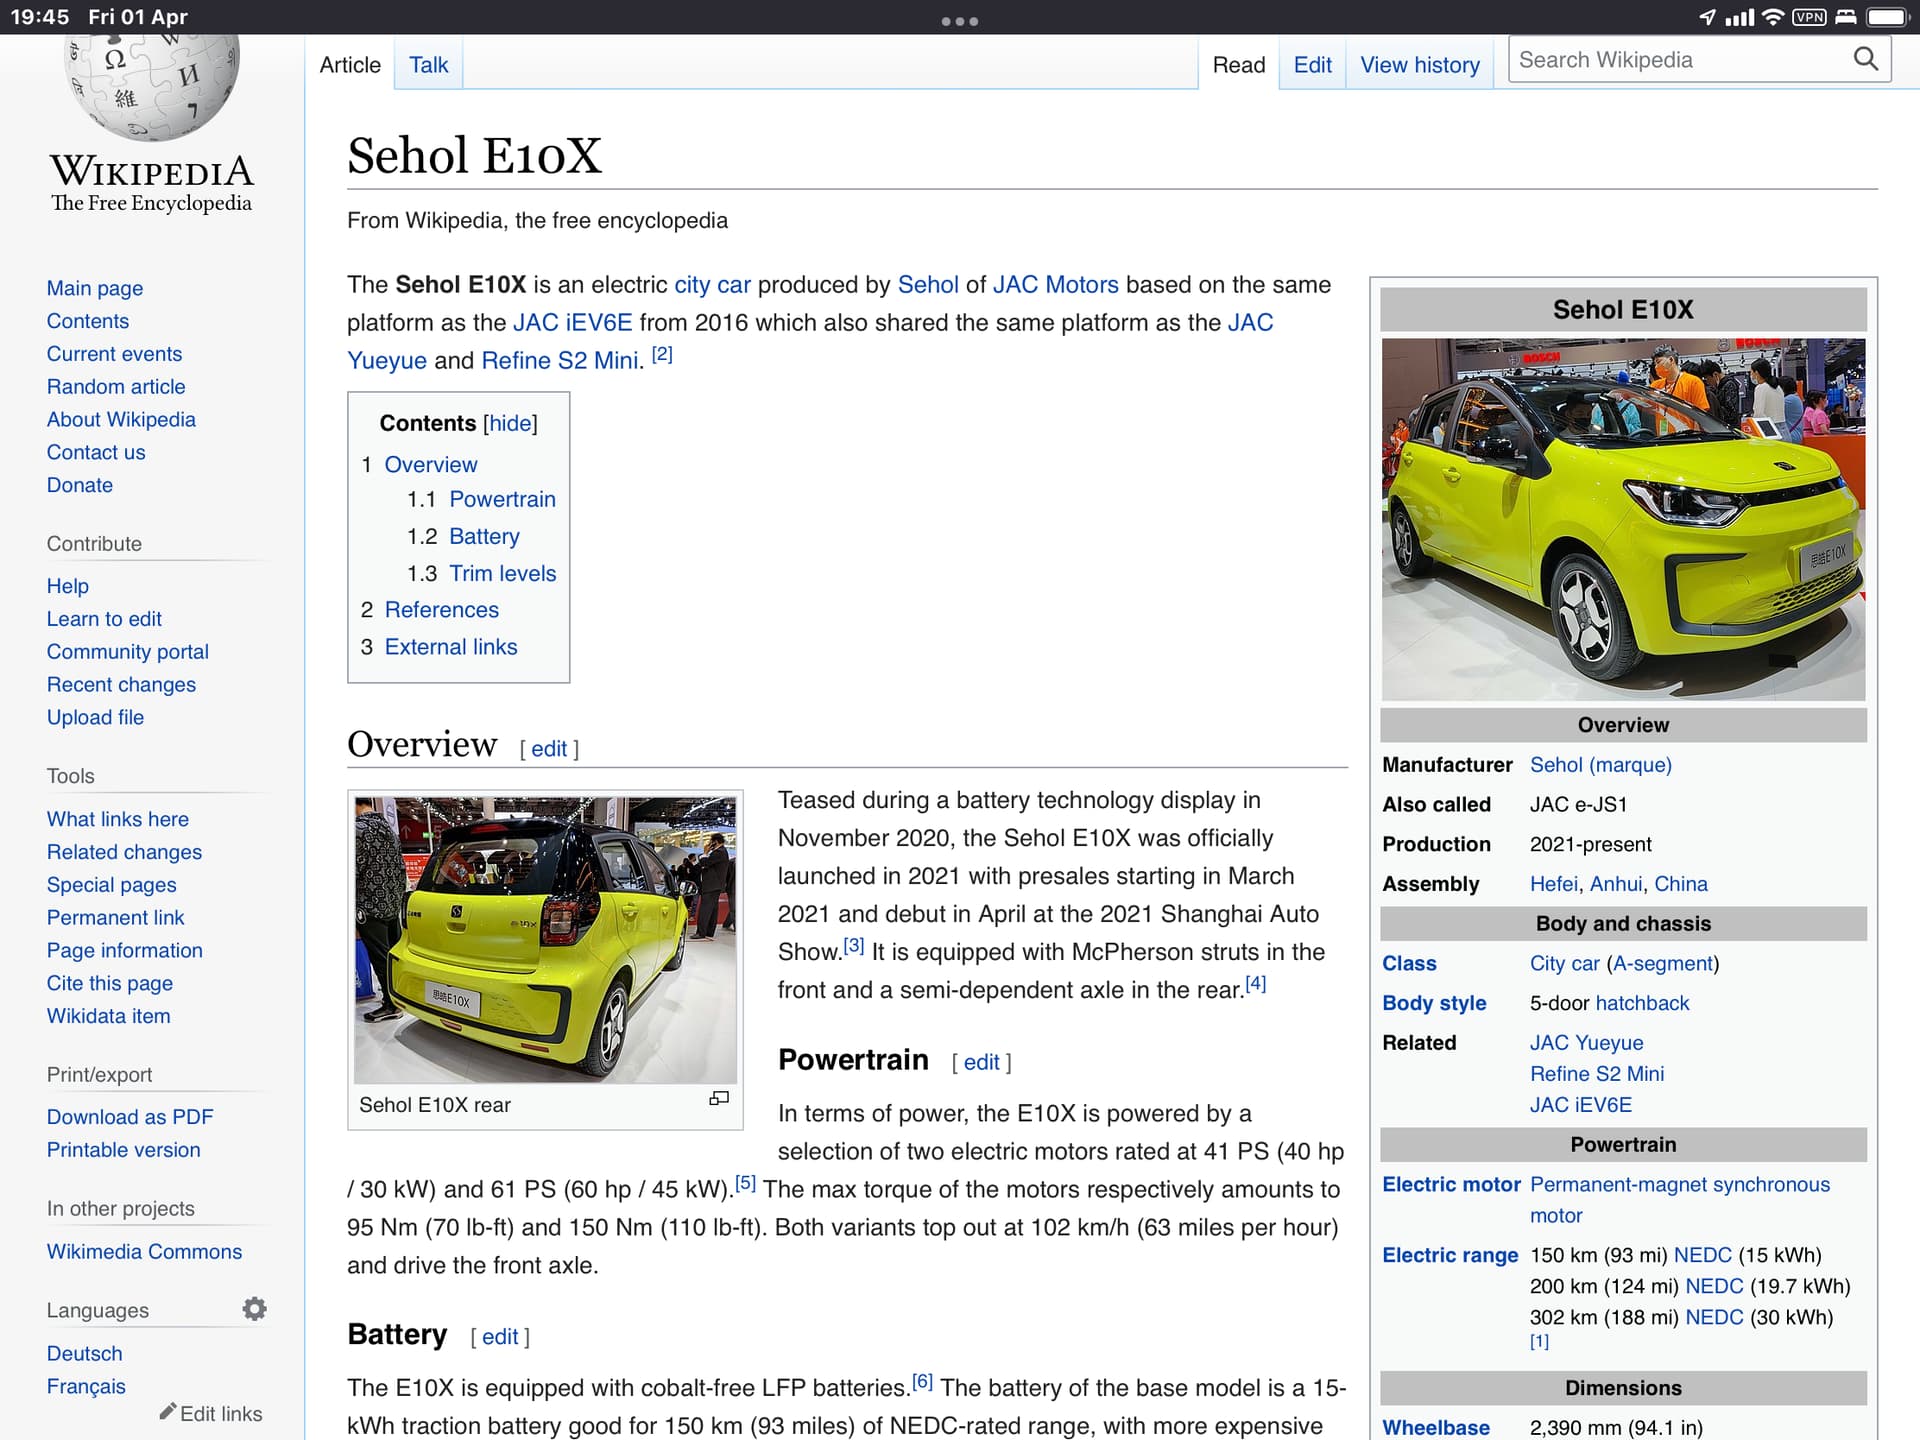Open Permanent-magnet synchronous motor link

pyautogui.click(x=1680, y=1200)
